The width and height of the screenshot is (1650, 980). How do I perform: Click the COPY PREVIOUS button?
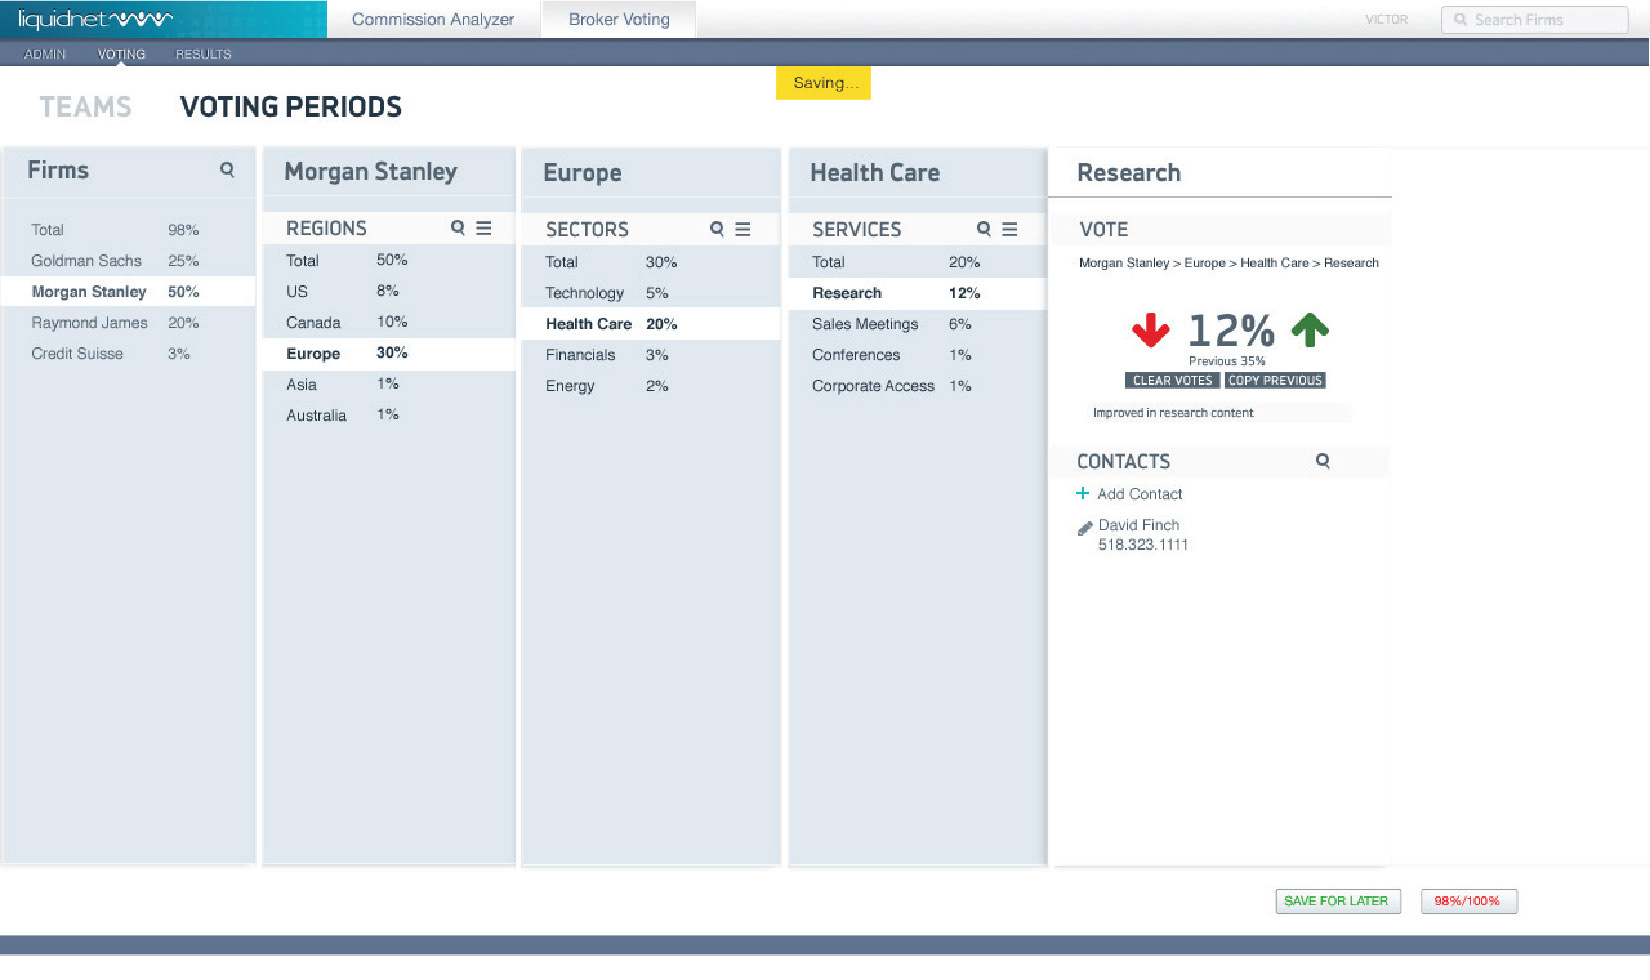[1275, 381]
